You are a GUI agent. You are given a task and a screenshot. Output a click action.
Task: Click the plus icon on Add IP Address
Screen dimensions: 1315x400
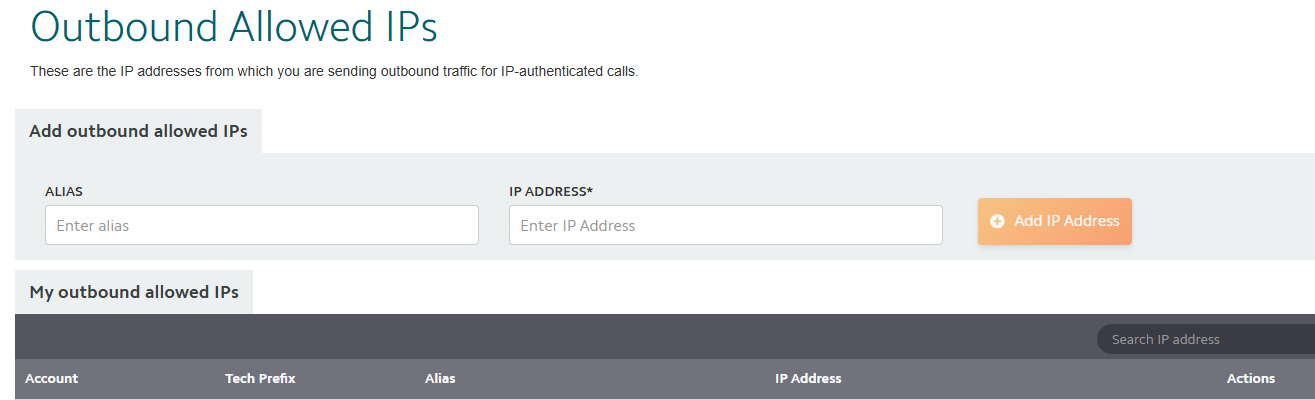997,222
